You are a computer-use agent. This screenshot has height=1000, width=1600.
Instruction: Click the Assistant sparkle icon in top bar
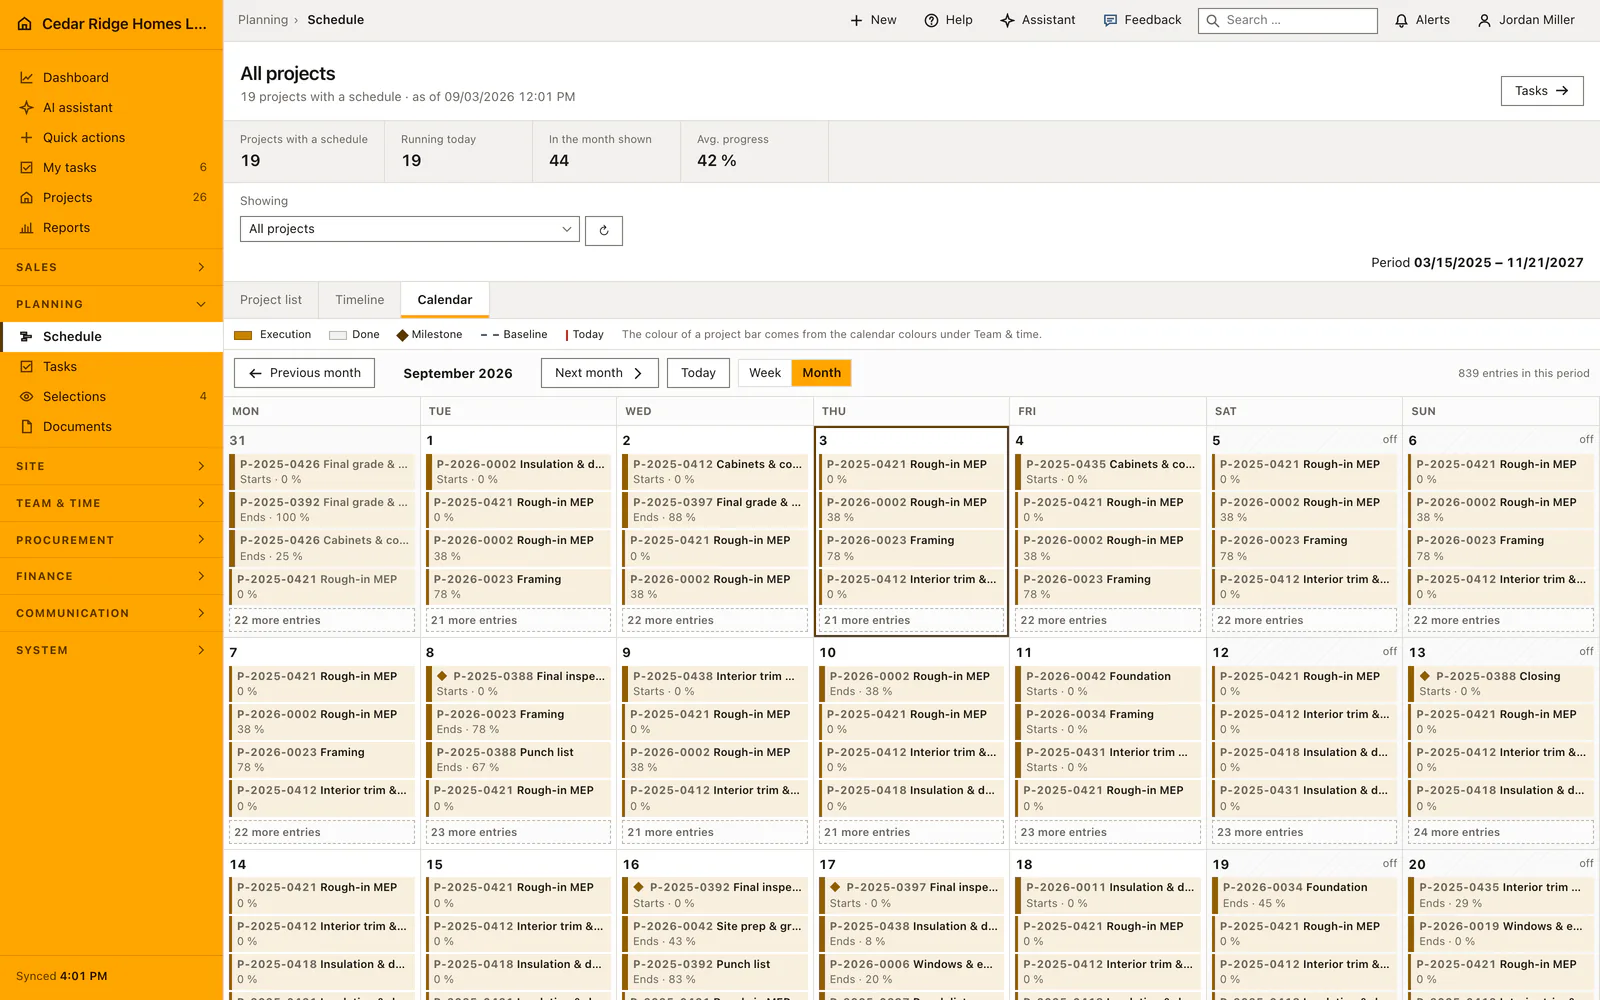1007,20
